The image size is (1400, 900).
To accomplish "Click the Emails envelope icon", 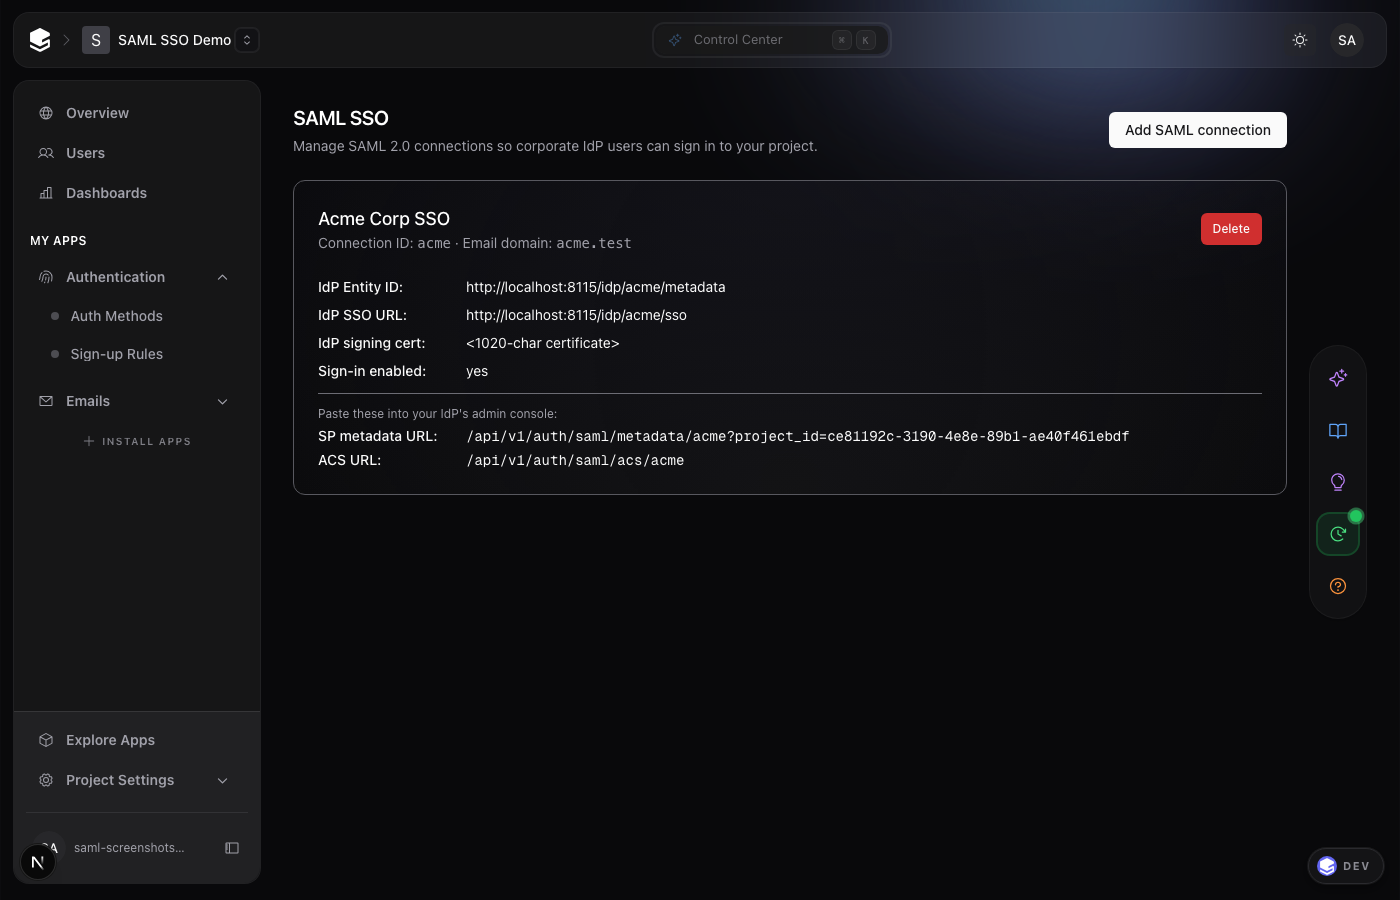I will pos(46,401).
